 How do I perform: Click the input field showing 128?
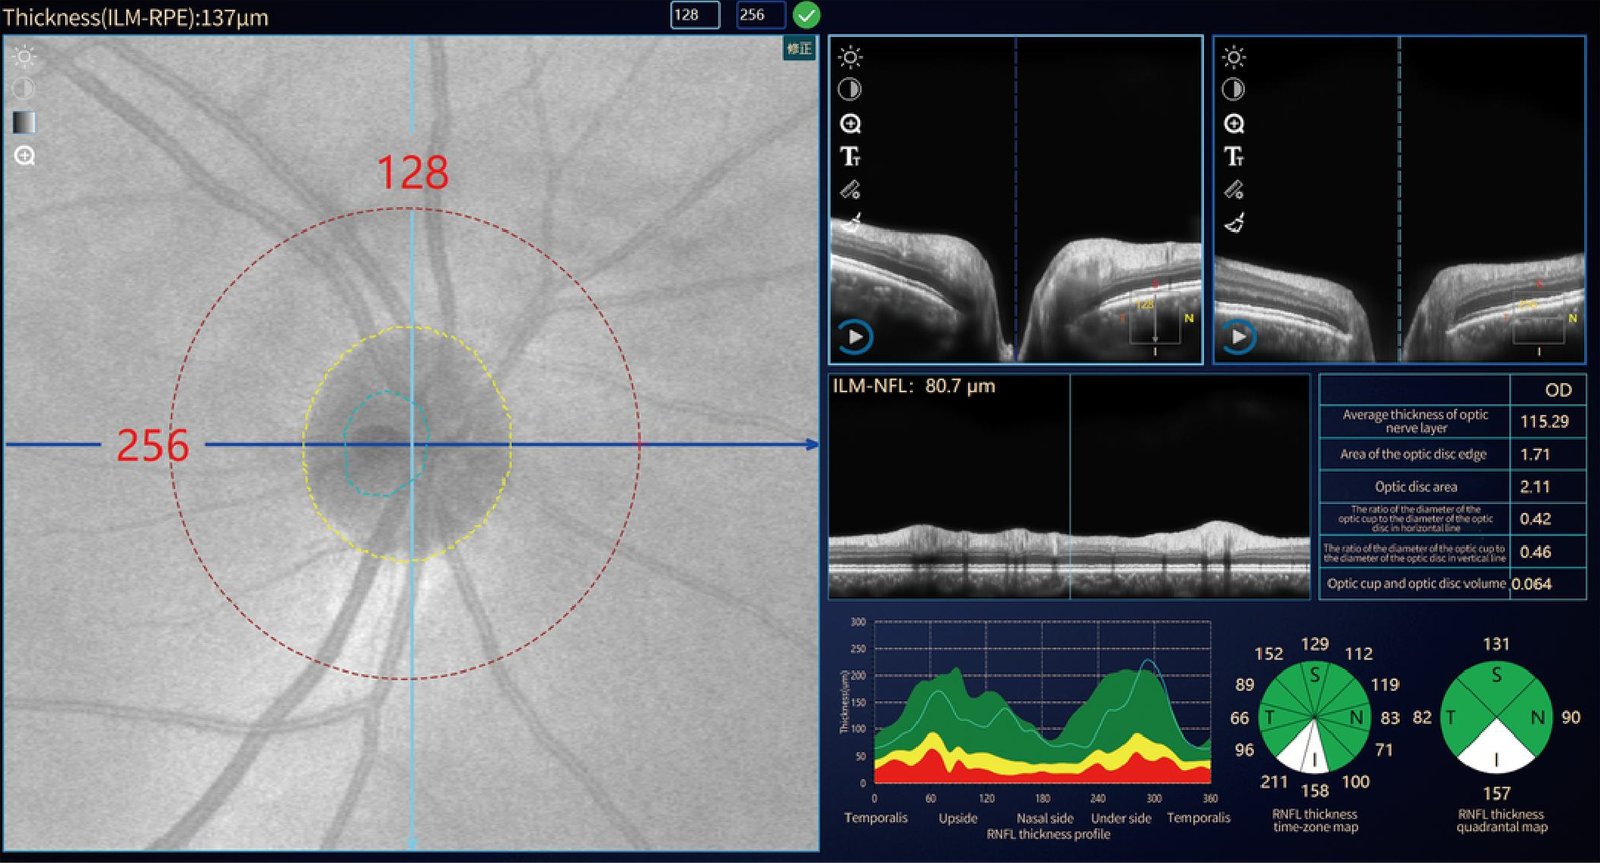pyautogui.click(x=694, y=15)
